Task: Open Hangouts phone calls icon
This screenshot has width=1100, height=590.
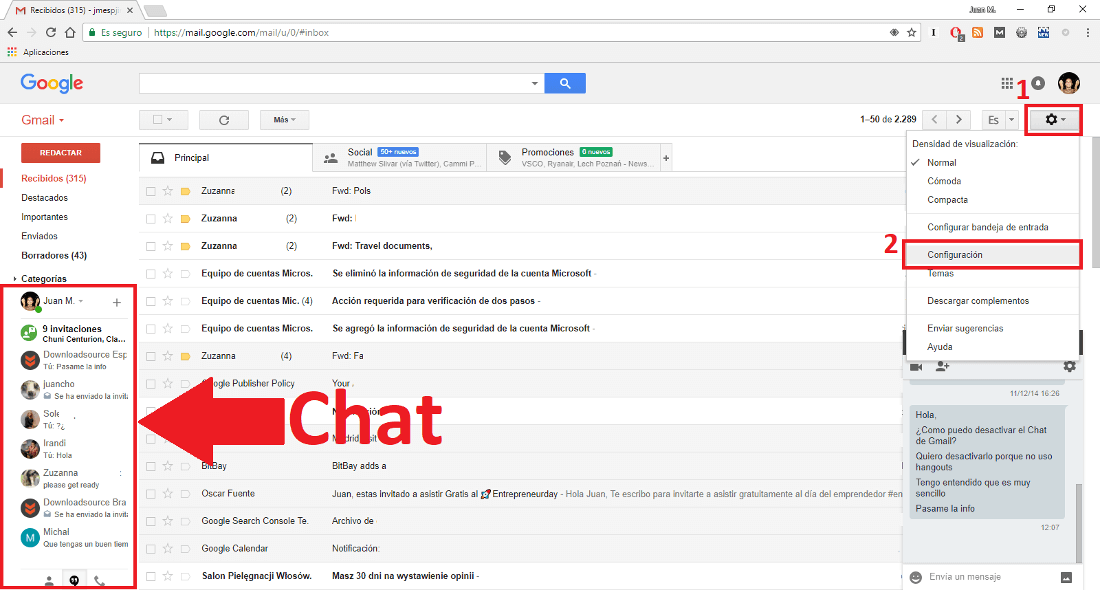Action: pos(99,581)
